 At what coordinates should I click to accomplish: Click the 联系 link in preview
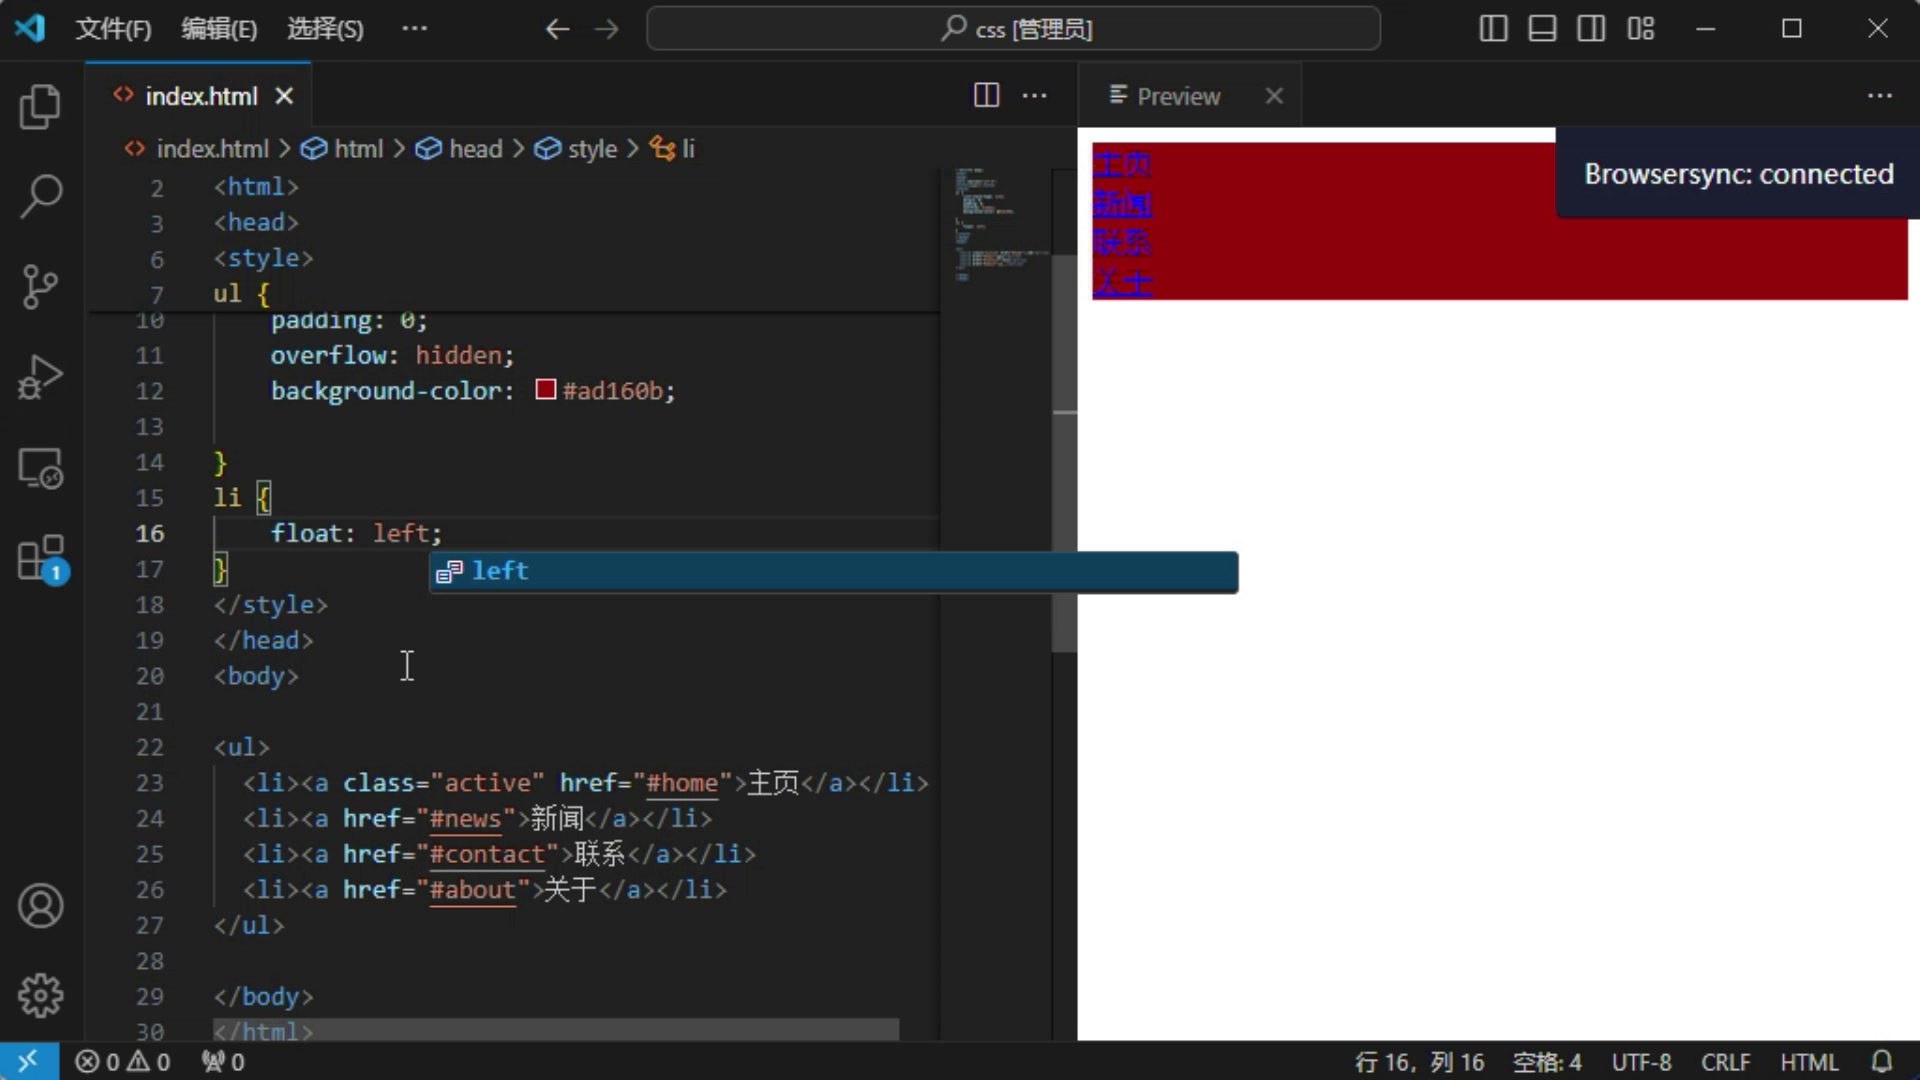coord(1121,243)
